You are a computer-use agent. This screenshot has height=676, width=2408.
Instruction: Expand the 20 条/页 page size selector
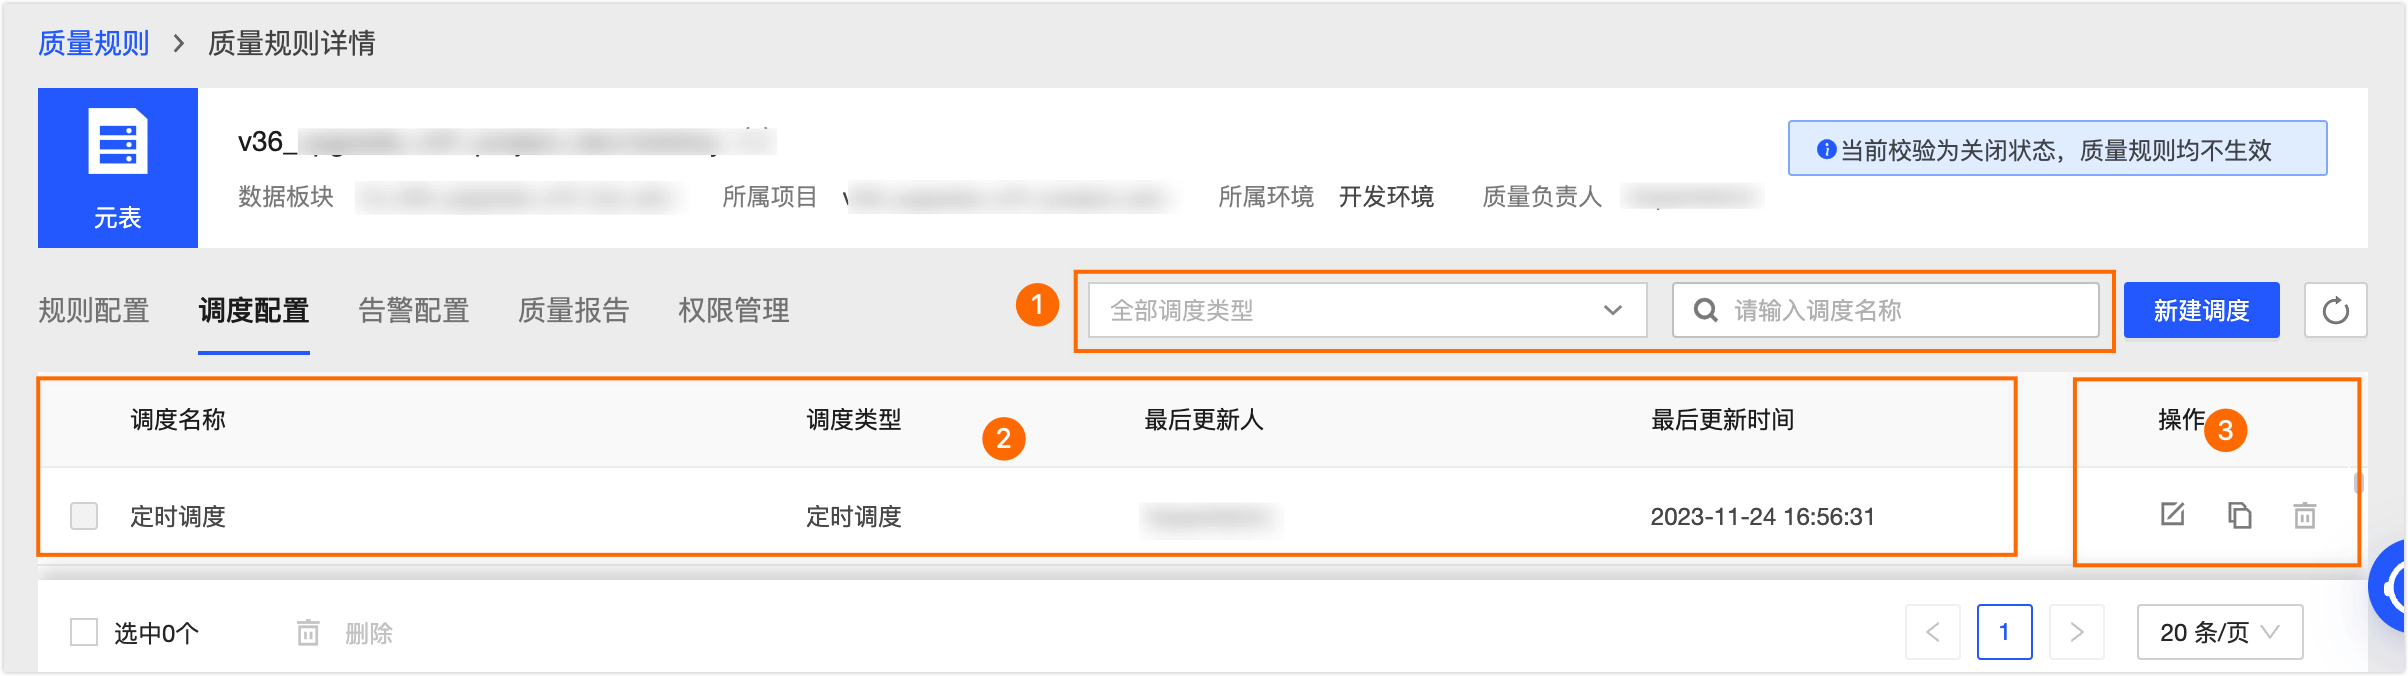(x=2219, y=632)
